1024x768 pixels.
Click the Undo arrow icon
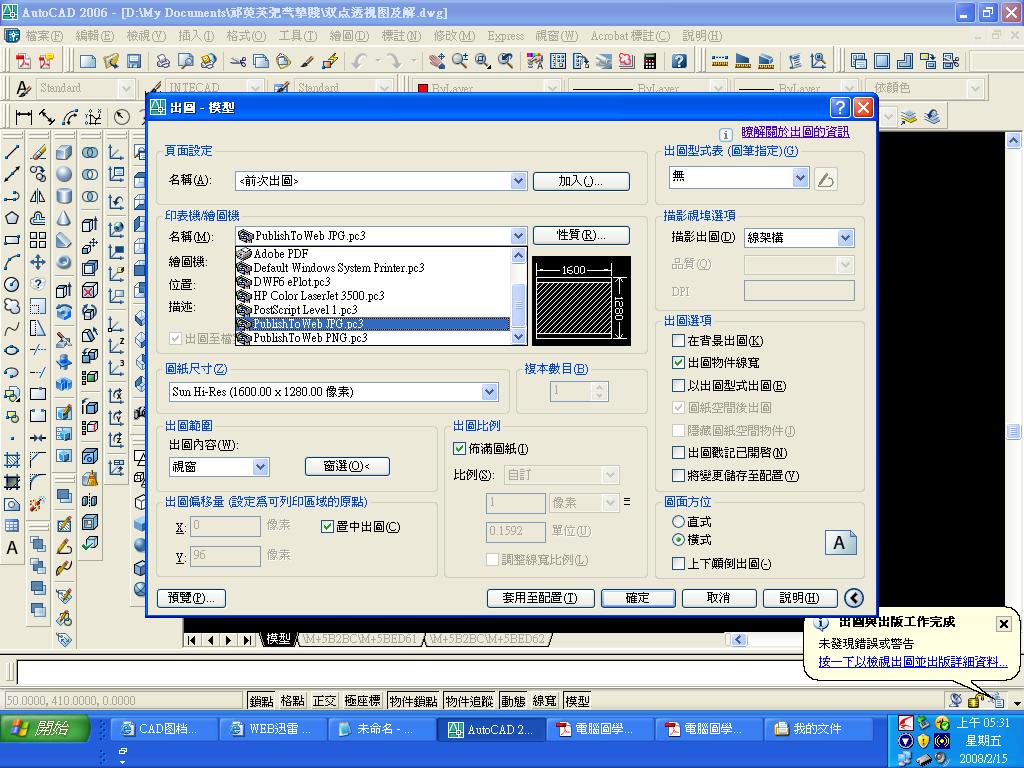click(x=359, y=61)
